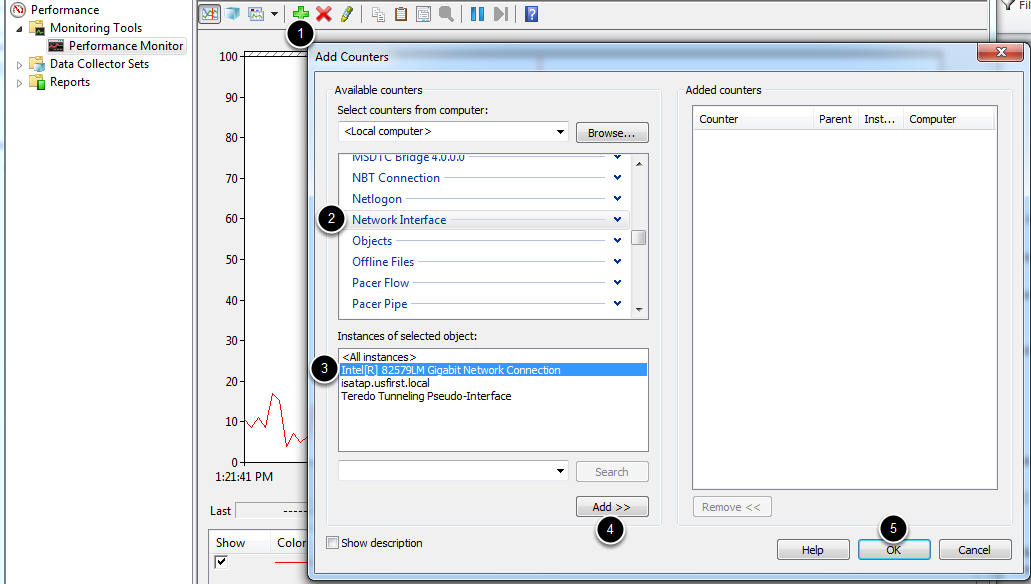Delete selected counter using red X icon
The width and height of the screenshot is (1031, 584).
click(322, 13)
